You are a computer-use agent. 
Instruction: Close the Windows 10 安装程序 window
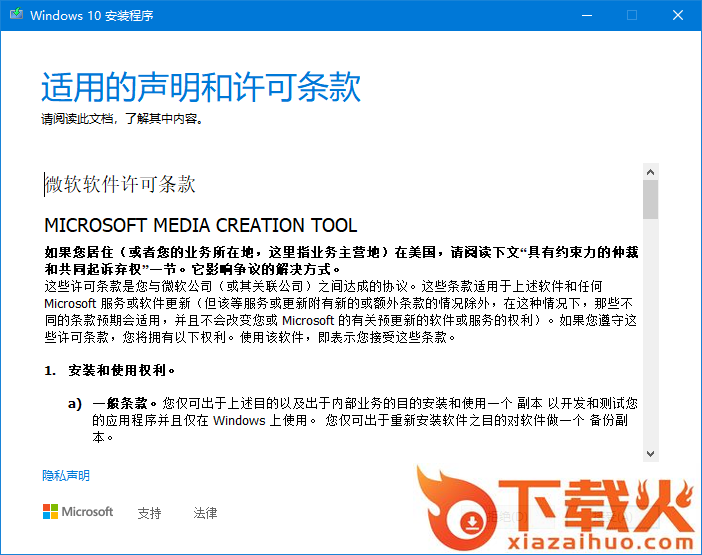click(678, 15)
